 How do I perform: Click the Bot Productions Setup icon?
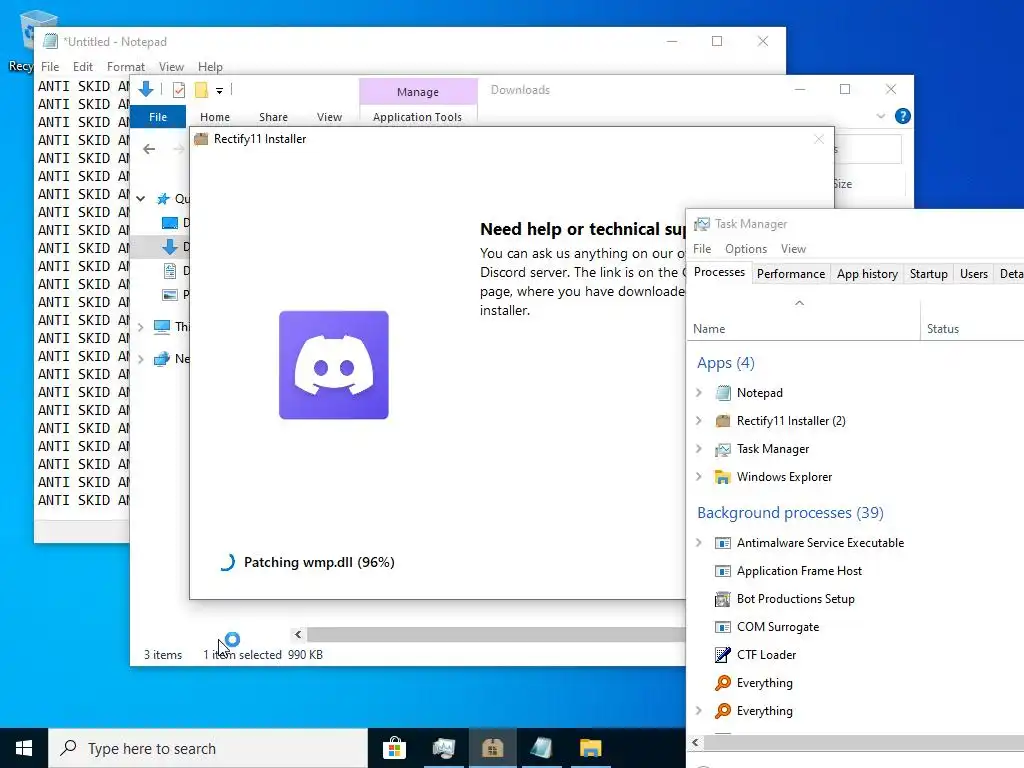pyautogui.click(x=723, y=599)
